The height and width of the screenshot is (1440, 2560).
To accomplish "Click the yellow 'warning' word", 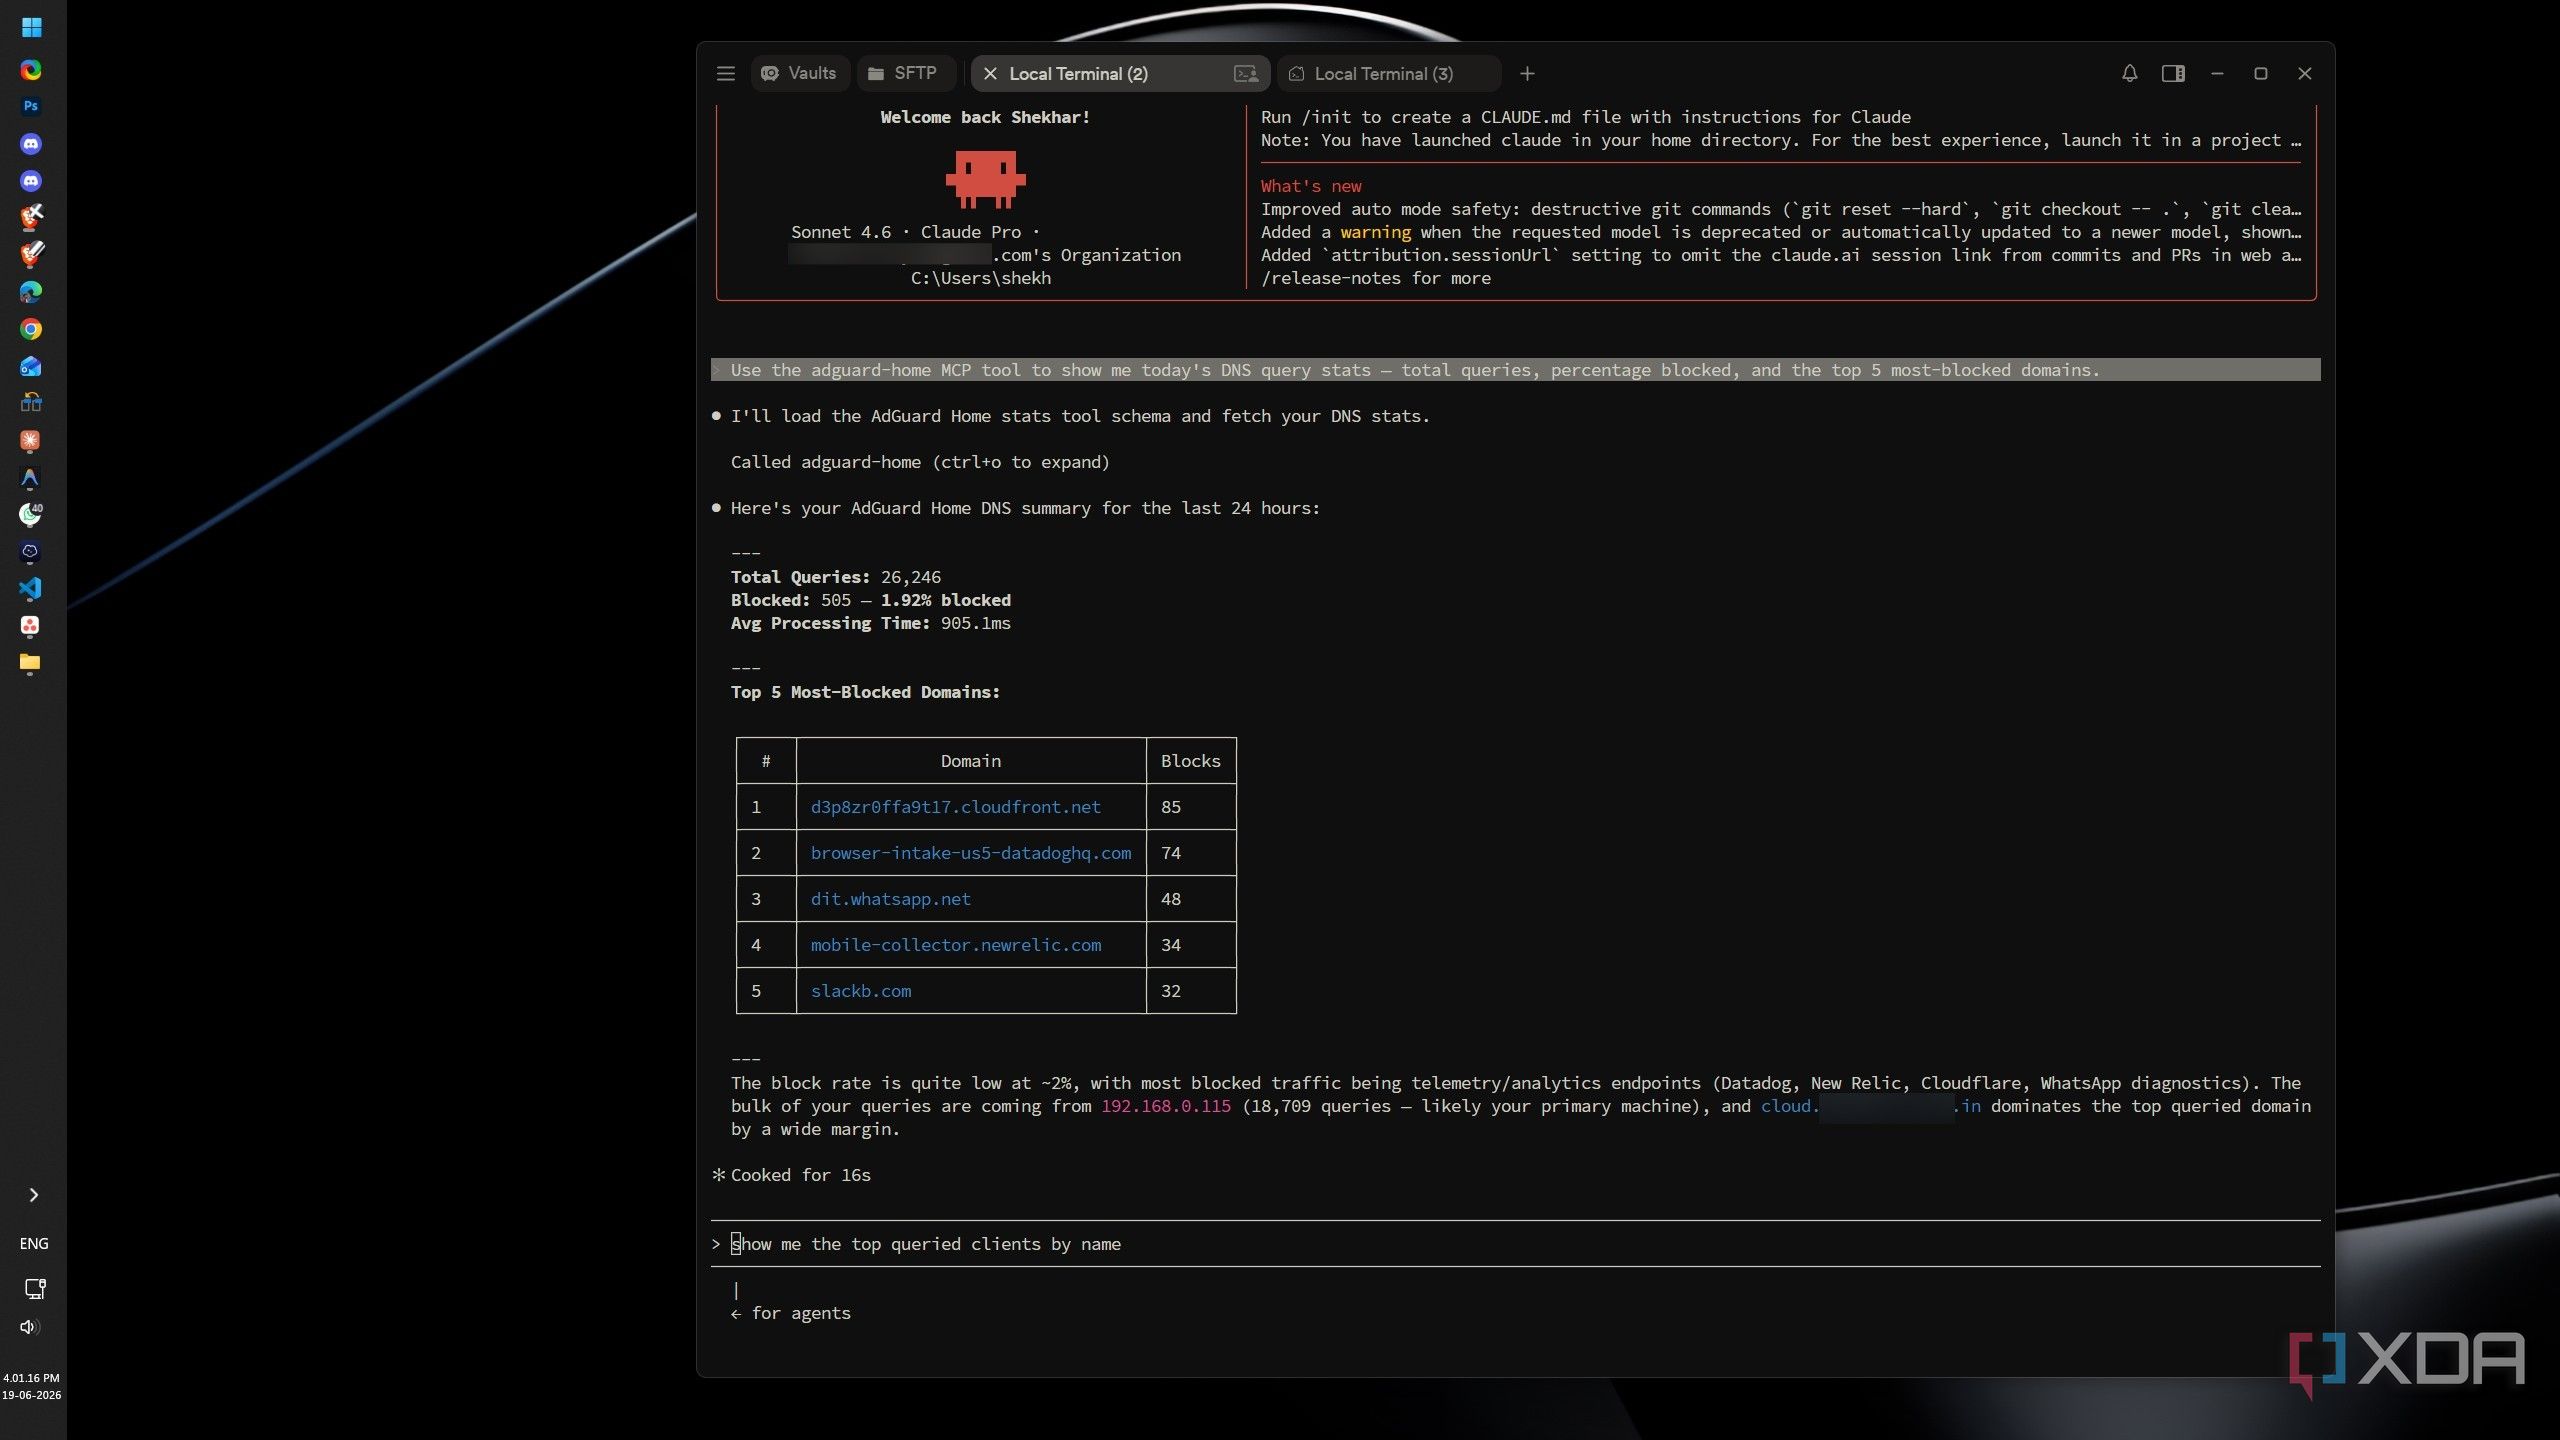I will (1375, 232).
